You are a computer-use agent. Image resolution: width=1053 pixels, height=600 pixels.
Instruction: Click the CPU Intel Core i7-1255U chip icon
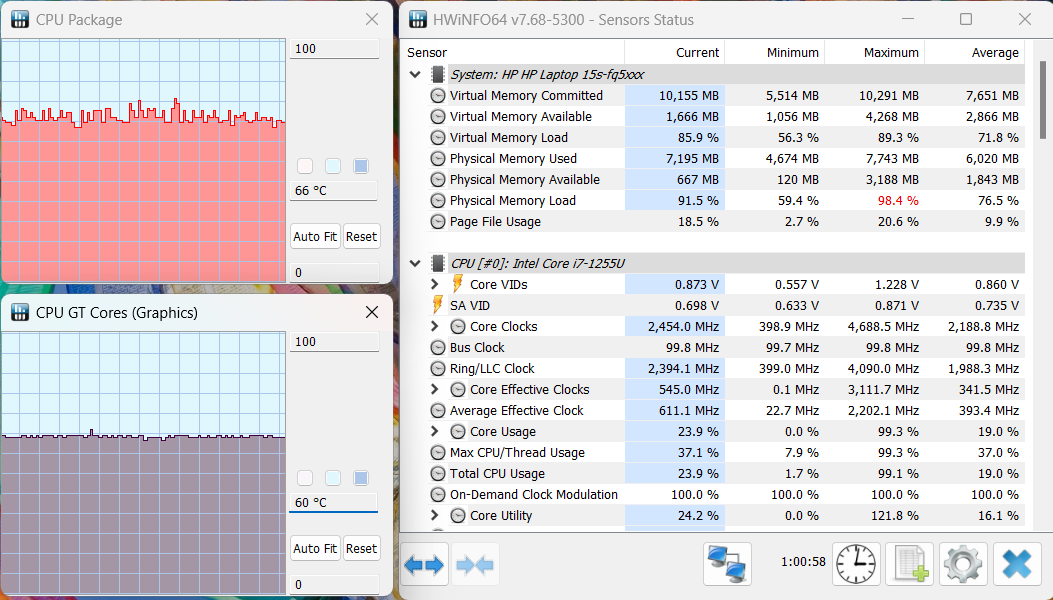[438, 263]
